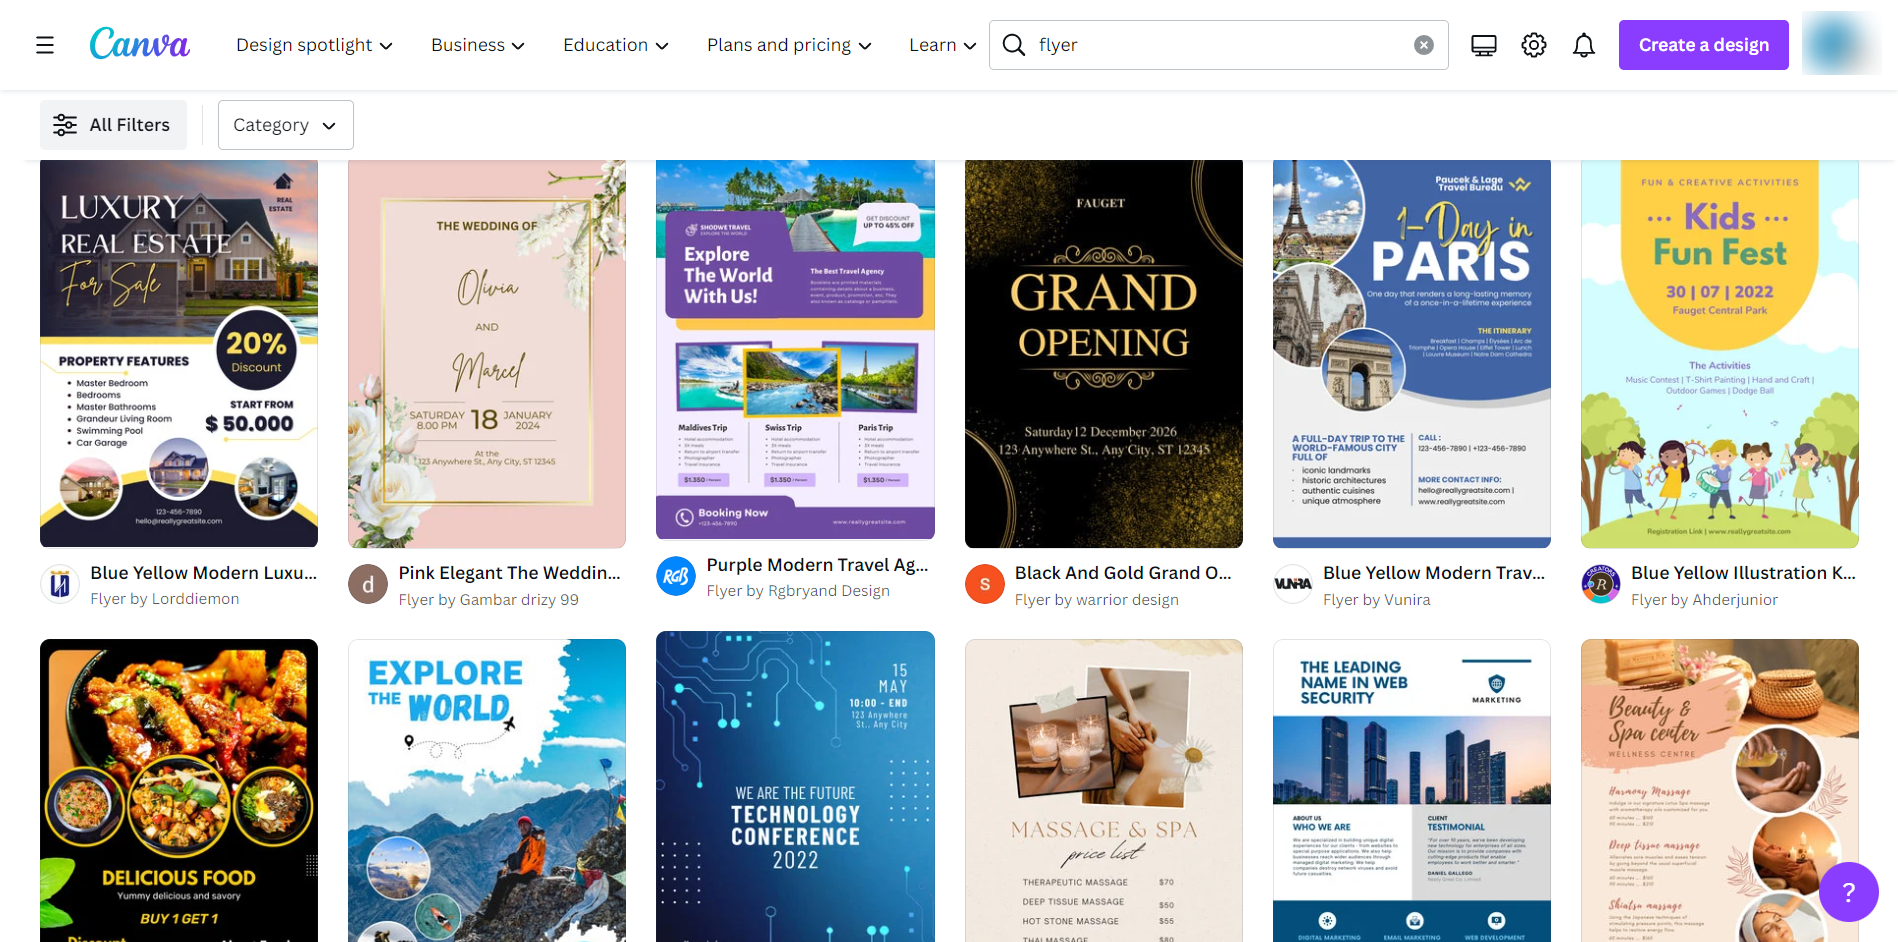Viewport: 1898px width, 942px height.
Task: Open the hamburger main menu
Action: point(45,45)
